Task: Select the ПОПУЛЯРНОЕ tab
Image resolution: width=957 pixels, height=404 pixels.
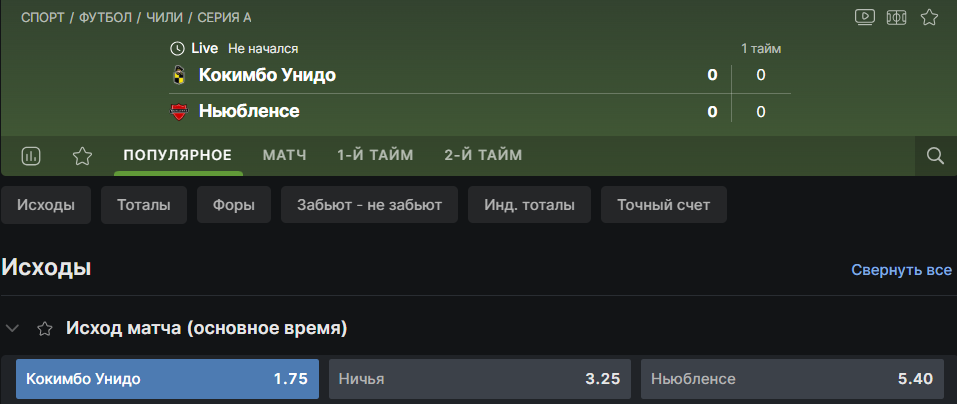Action: (178, 155)
